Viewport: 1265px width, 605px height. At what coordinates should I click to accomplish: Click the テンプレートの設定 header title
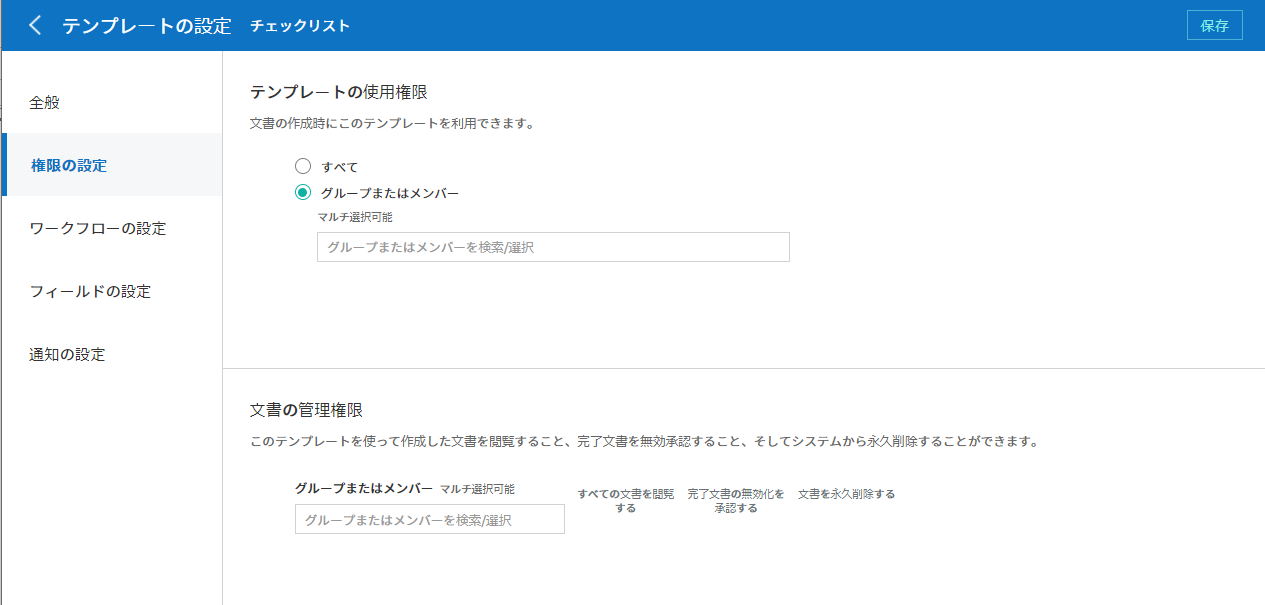pyautogui.click(x=147, y=26)
